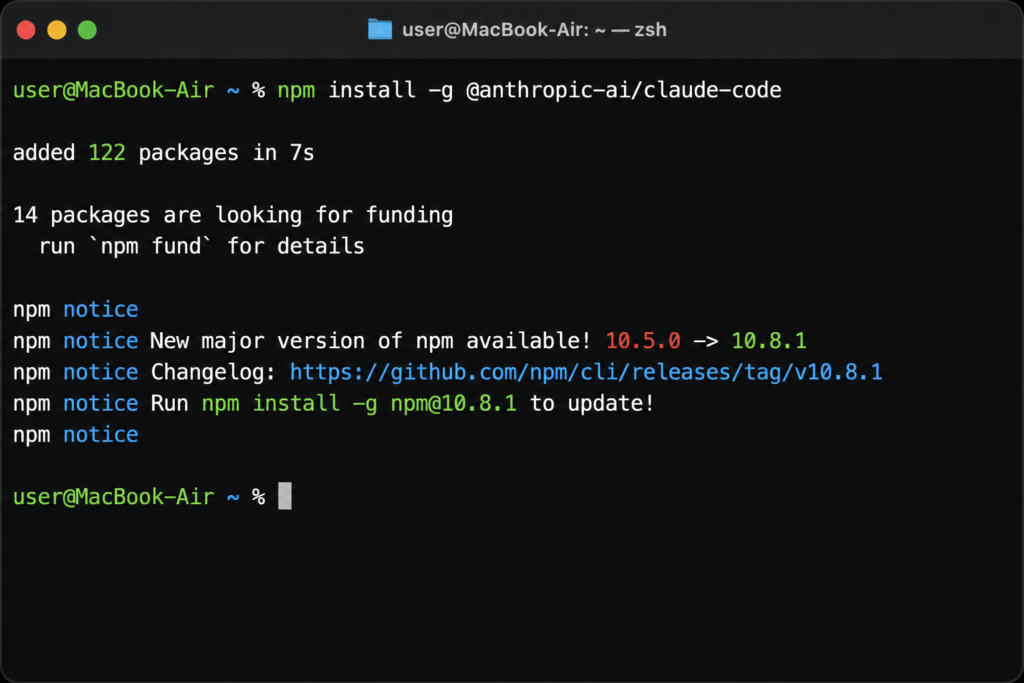Image resolution: width=1024 pixels, height=683 pixels.
Task: Open the GitHub npm cli releases changelog link
Action: coord(586,372)
